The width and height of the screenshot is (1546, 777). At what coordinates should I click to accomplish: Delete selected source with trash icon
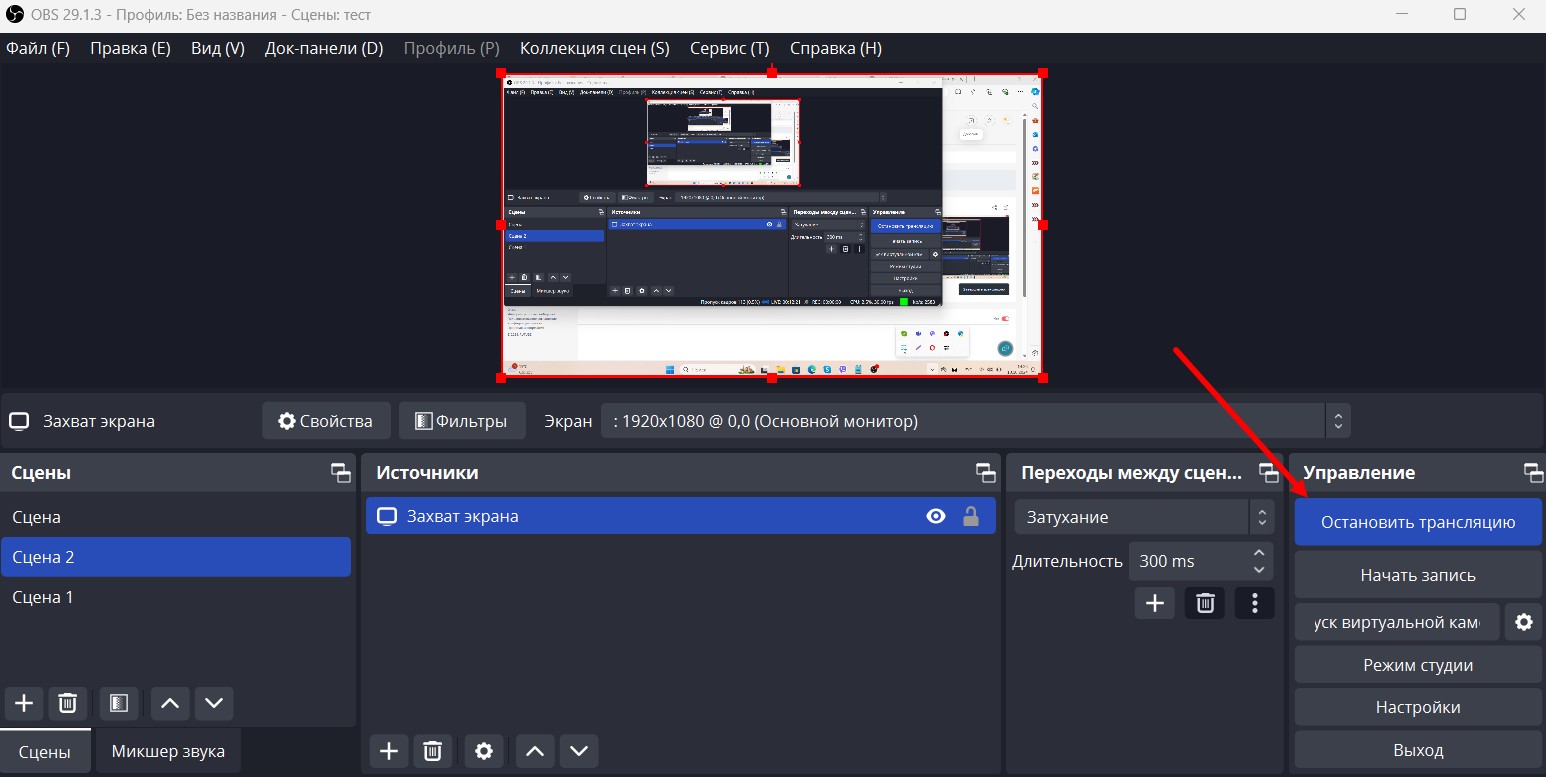pos(432,751)
